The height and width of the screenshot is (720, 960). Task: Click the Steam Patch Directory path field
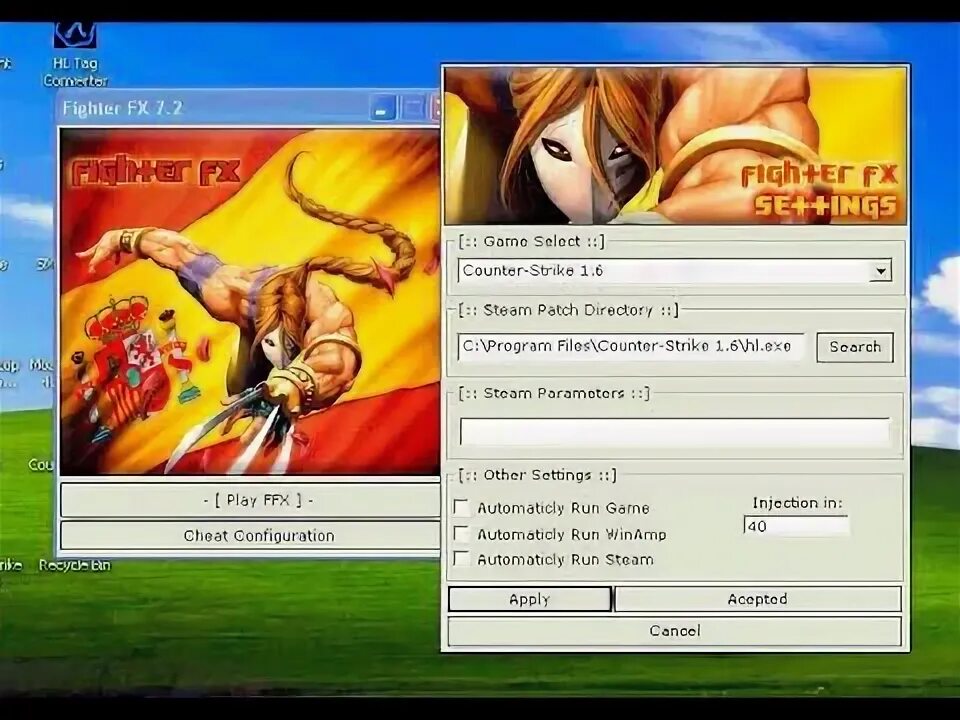click(631, 347)
